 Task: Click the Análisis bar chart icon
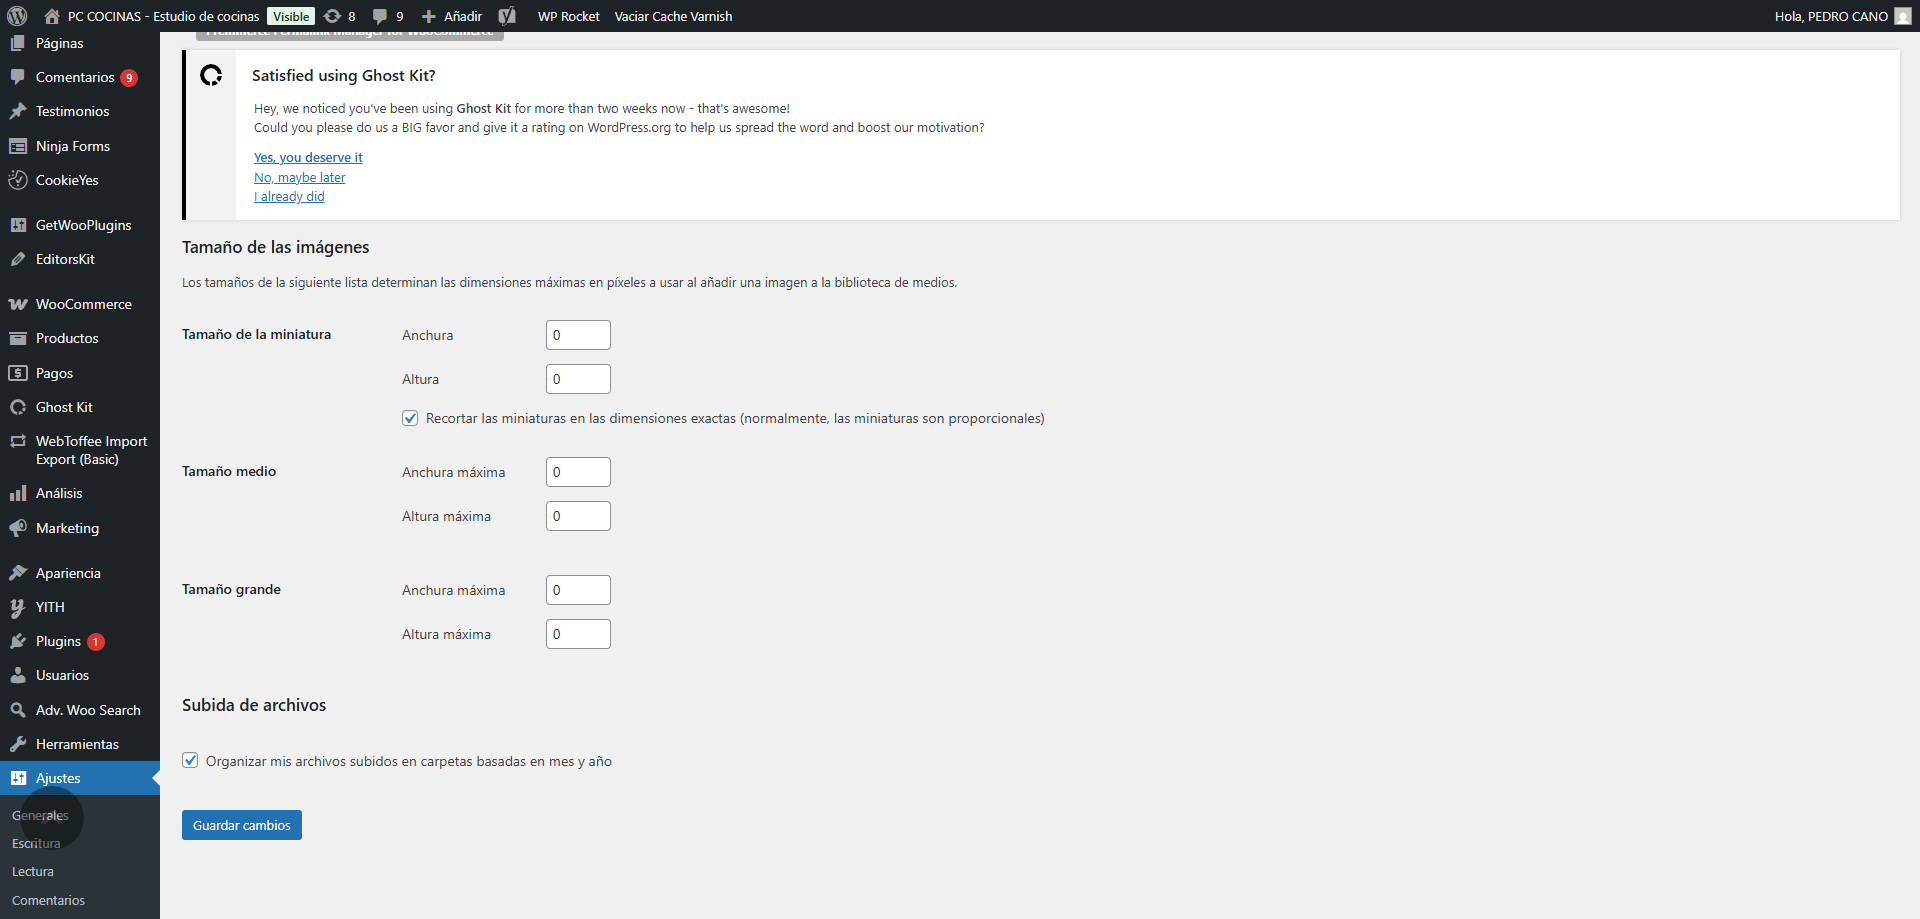point(18,493)
